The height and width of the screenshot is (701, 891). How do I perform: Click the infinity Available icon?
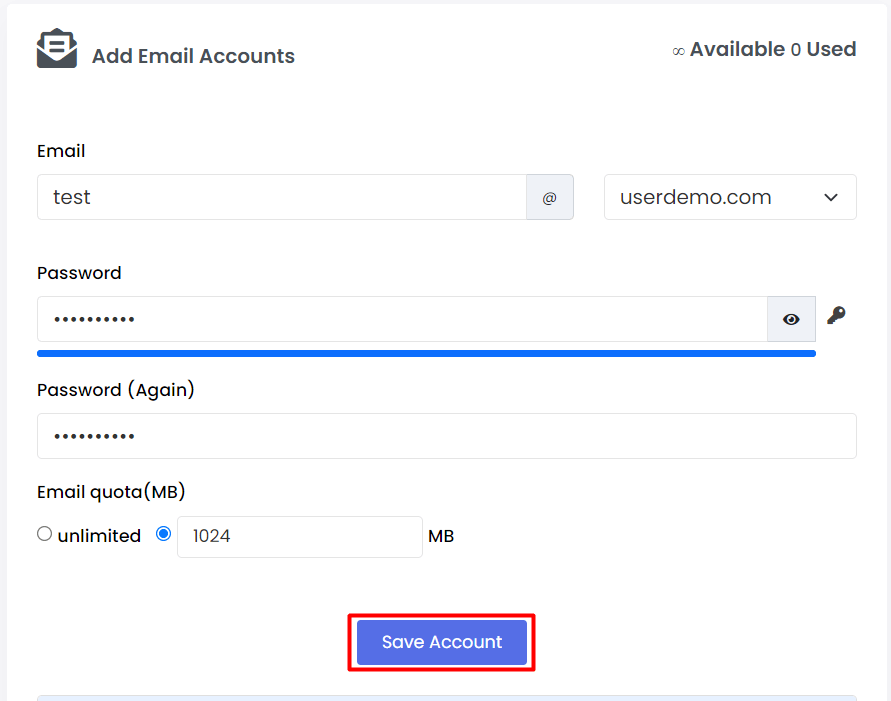pos(678,52)
